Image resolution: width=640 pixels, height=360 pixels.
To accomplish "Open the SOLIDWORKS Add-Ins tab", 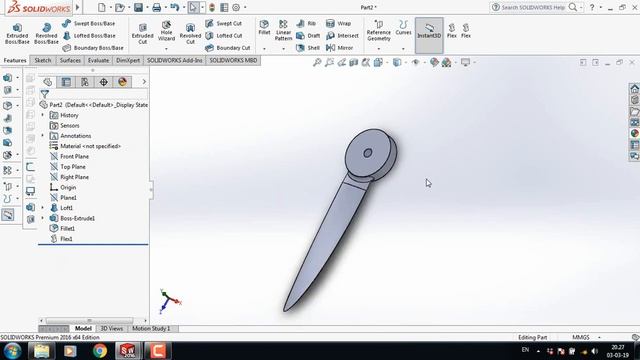I will click(x=174, y=60).
